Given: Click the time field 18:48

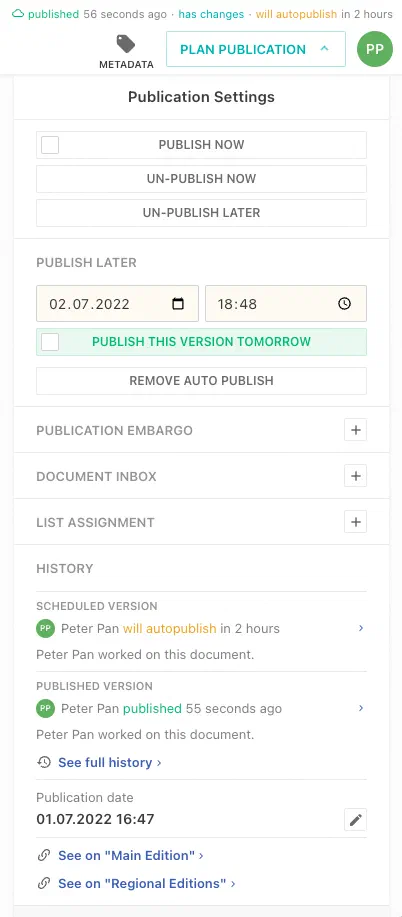Looking at the screenshot, I should coord(286,304).
